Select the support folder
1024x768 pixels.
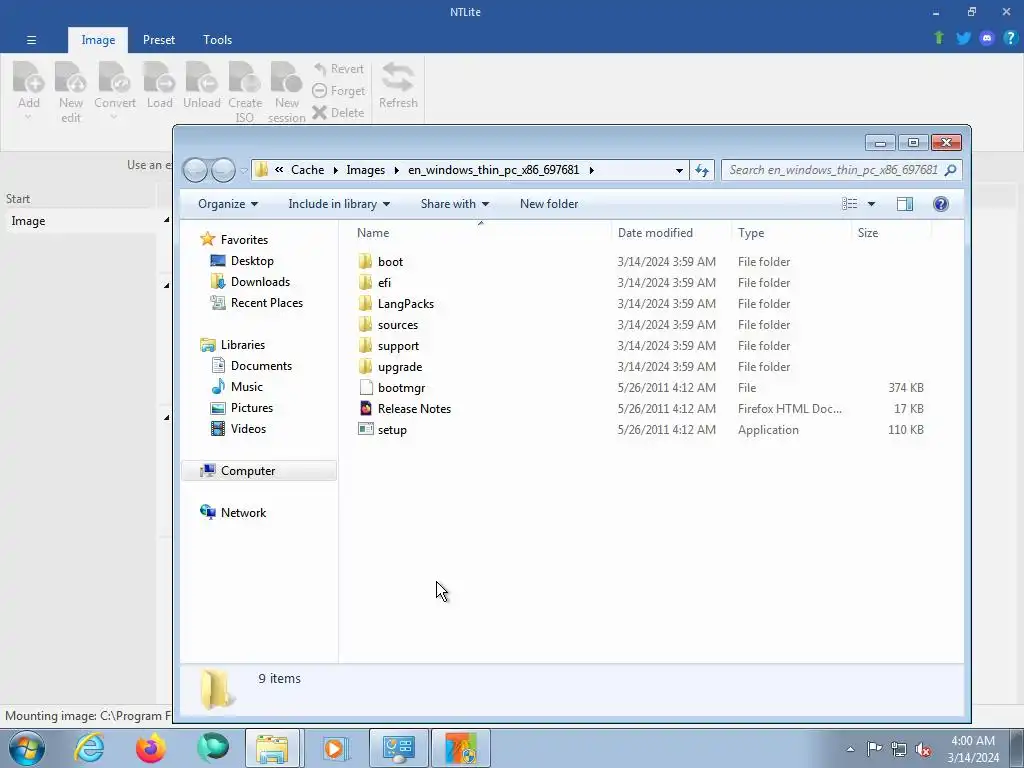pyautogui.click(x=398, y=345)
